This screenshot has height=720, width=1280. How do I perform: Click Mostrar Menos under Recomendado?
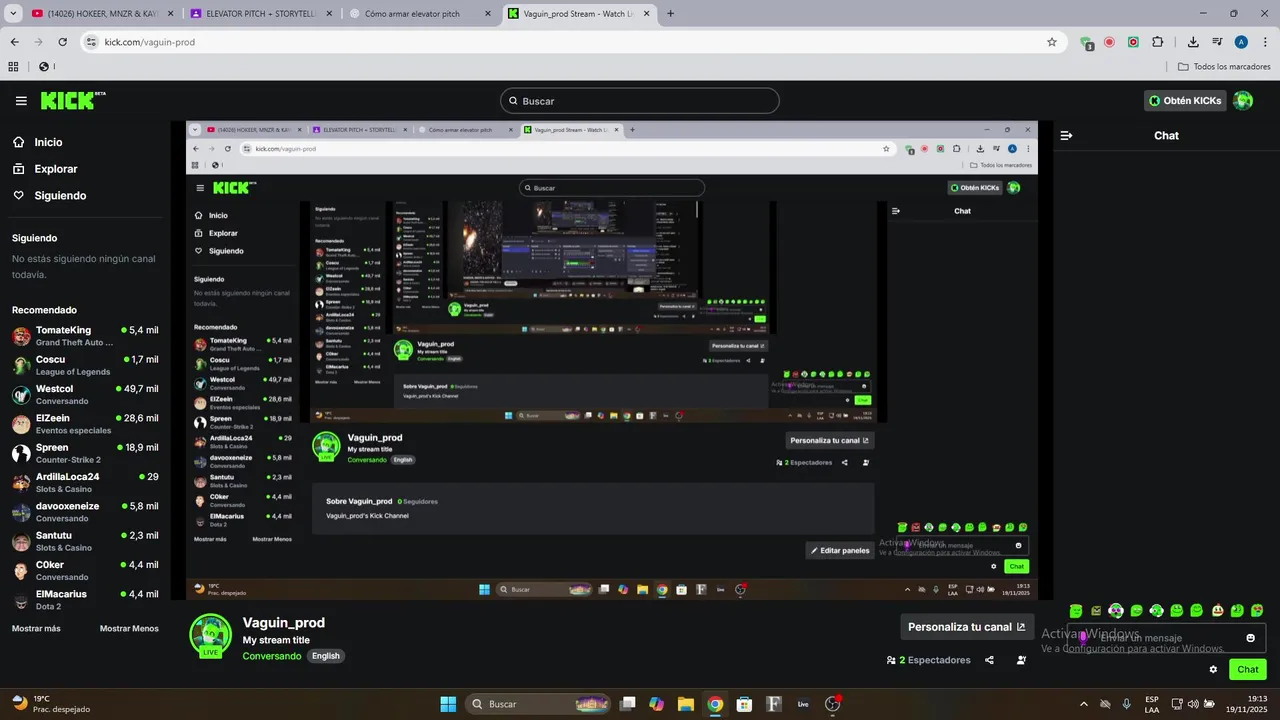pos(129,628)
